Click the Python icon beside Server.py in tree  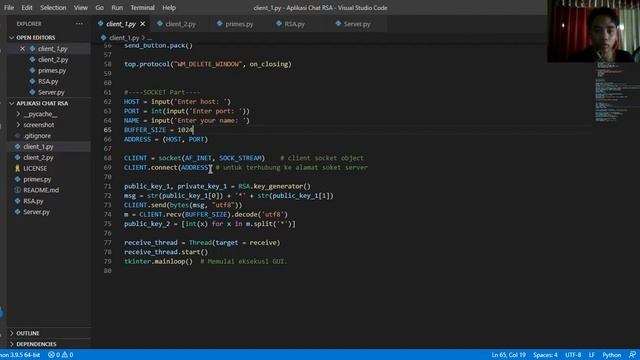coord(18,212)
